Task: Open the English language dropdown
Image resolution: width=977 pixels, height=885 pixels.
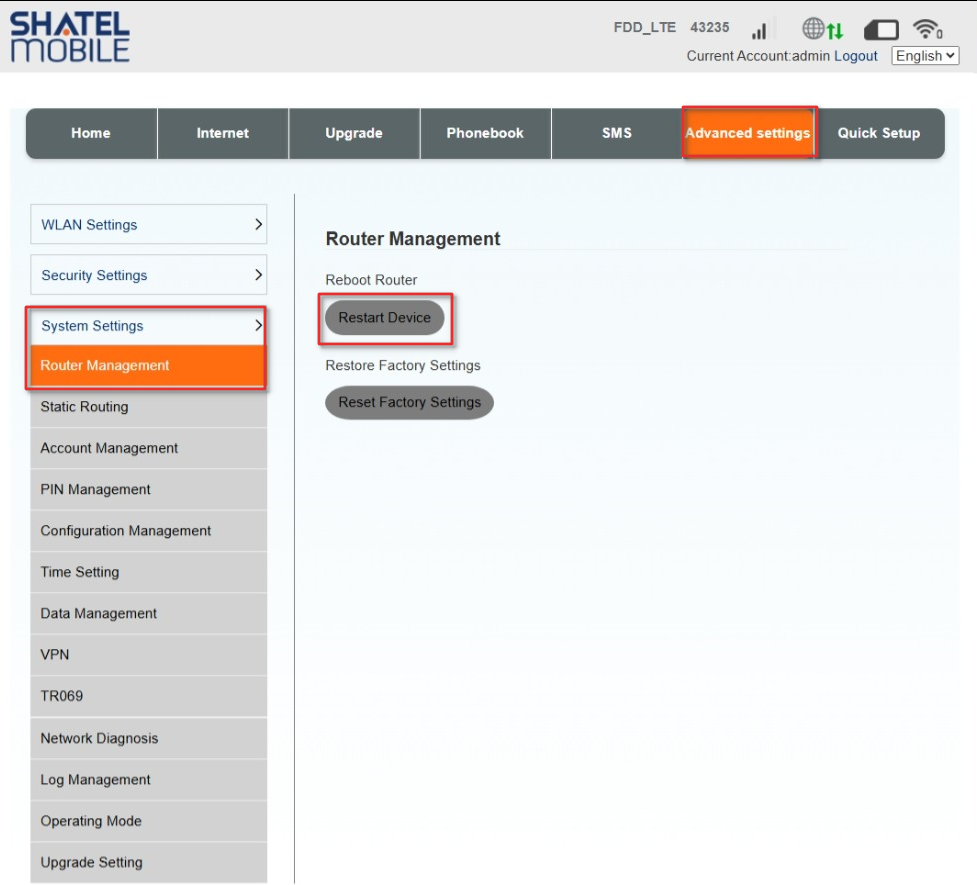Action: [925, 55]
